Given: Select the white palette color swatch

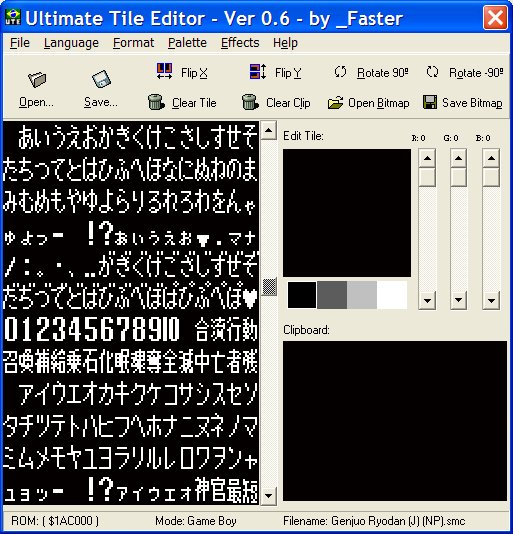Looking at the screenshot, I should click(392, 295).
